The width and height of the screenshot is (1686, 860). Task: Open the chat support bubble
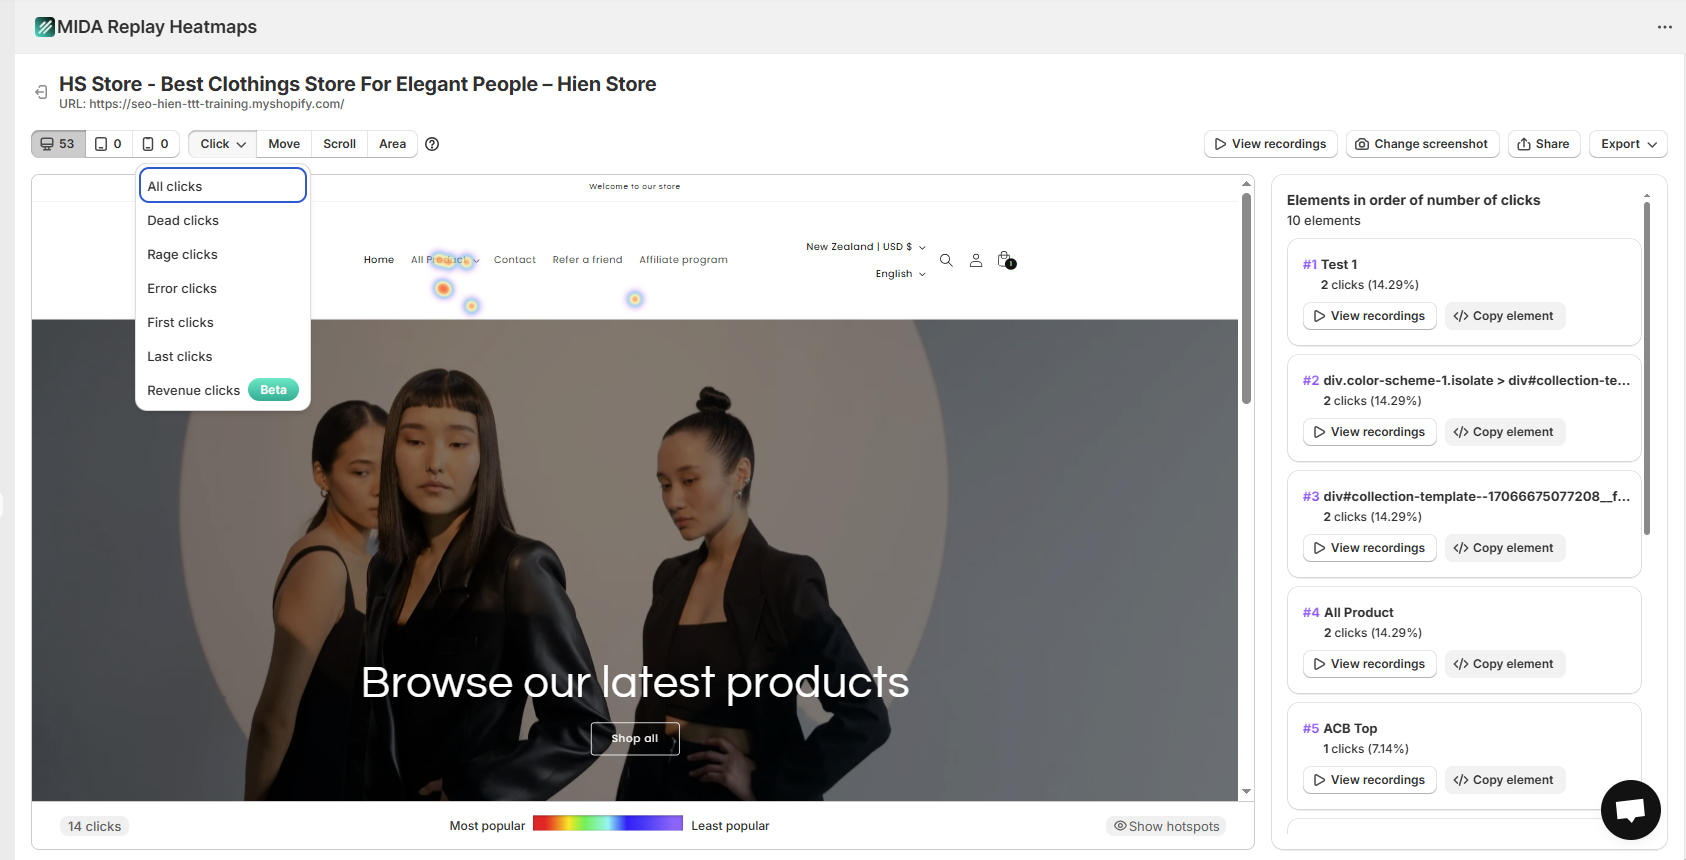pyautogui.click(x=1630, y=810)
